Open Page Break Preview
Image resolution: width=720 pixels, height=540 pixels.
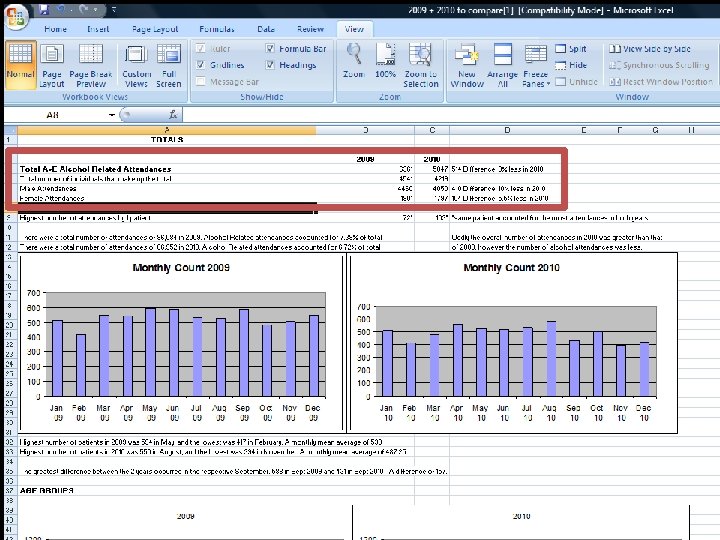click(91, 65)
